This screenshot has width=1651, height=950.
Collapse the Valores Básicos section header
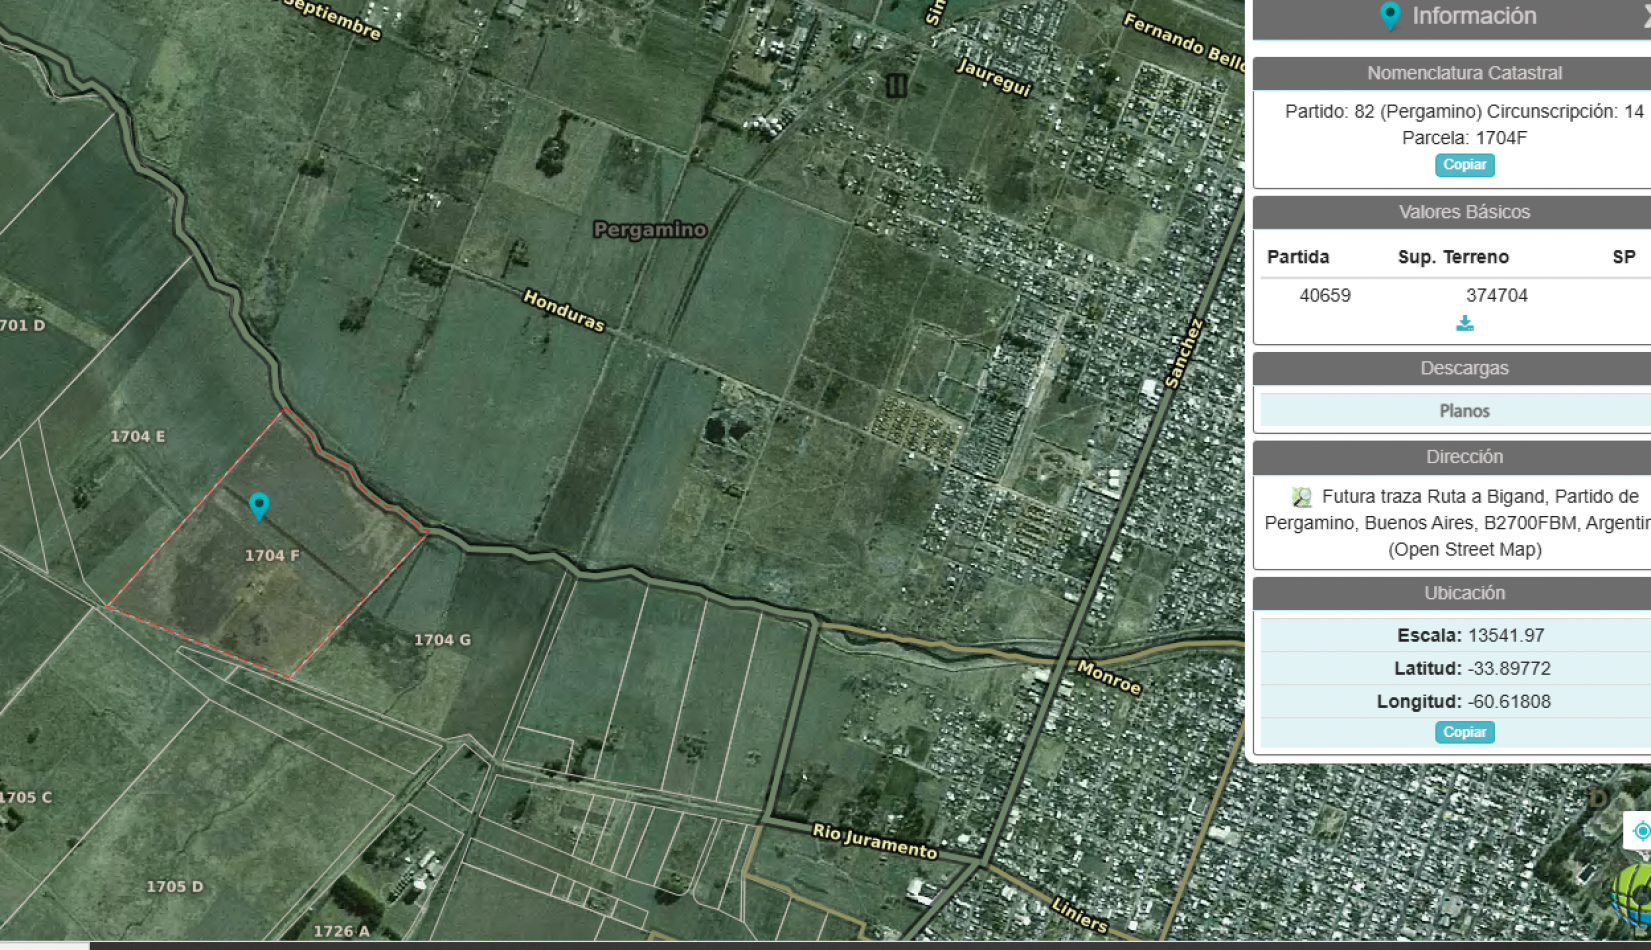(1464, 212)
